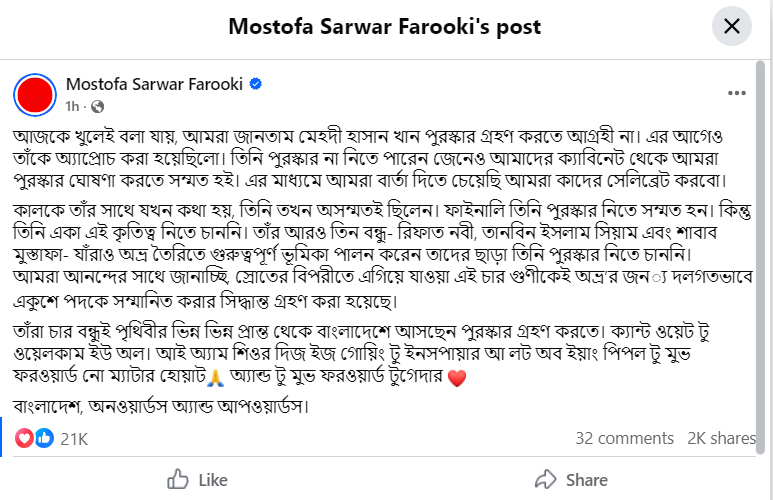
Task: Click the blue verified badge
Action: point(256,84)
